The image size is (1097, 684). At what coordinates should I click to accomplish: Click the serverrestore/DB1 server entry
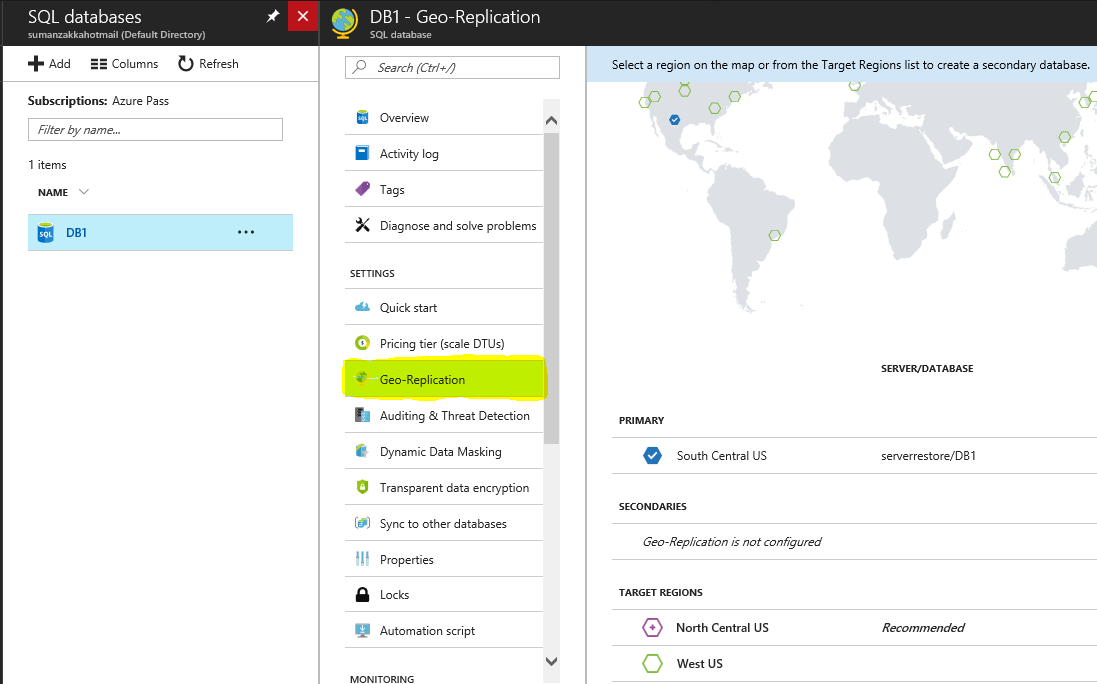click(928, 456)
